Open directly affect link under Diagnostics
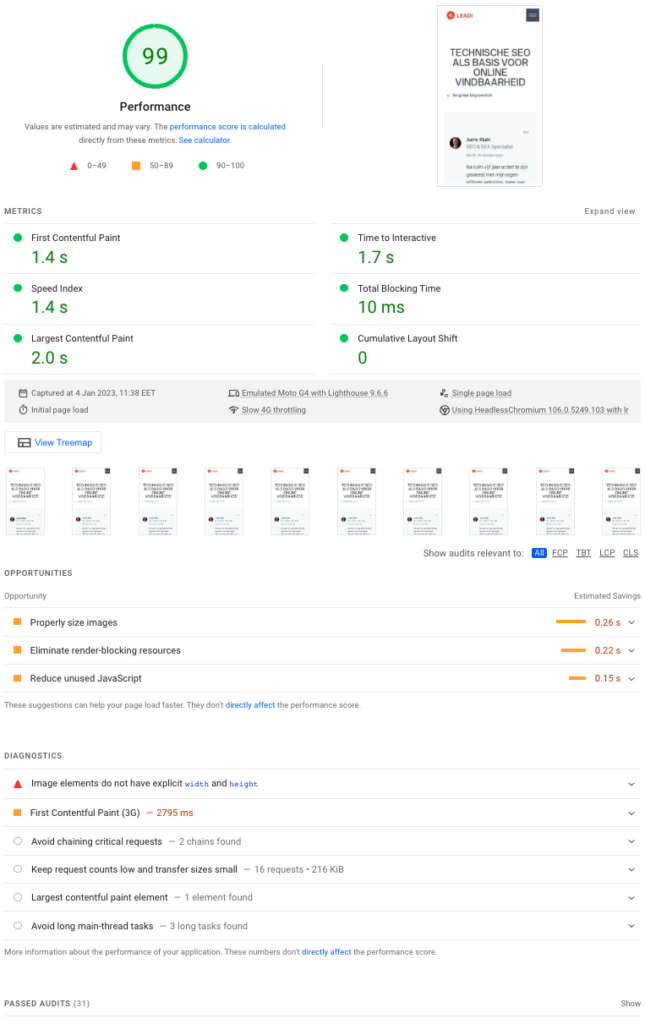Image resolution: width=645 pixels, height=1024 pixels. click(x=326, y=952)
